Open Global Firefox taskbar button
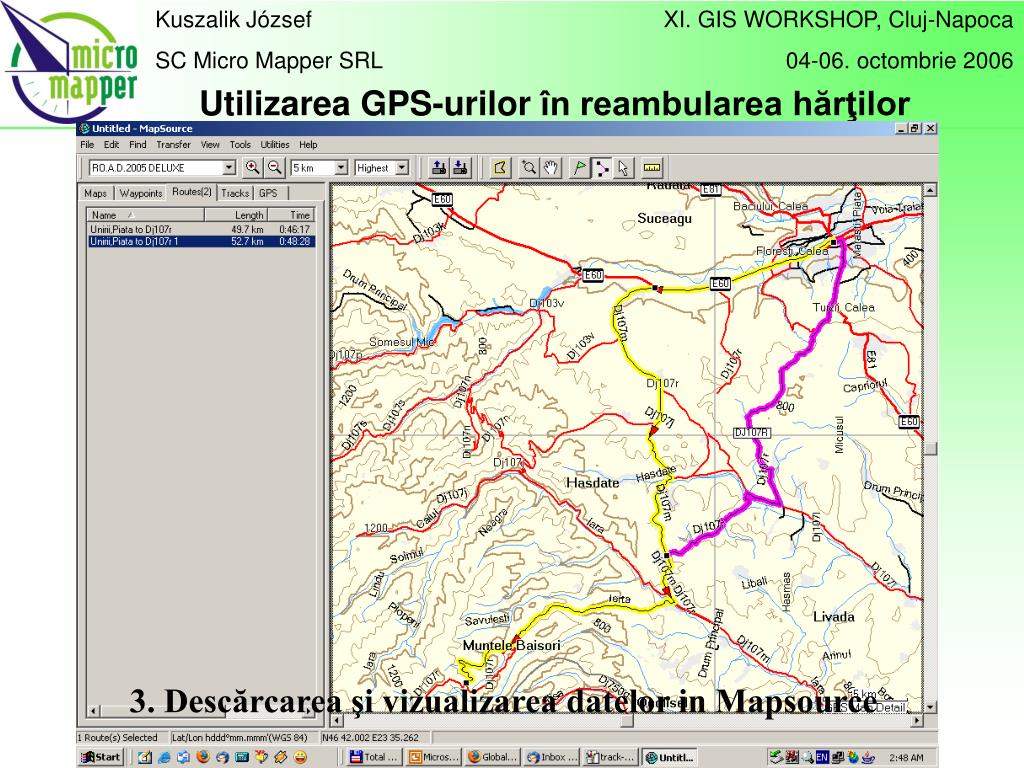The height and width of the screenshot is (768, 1024). click(492, 757)
